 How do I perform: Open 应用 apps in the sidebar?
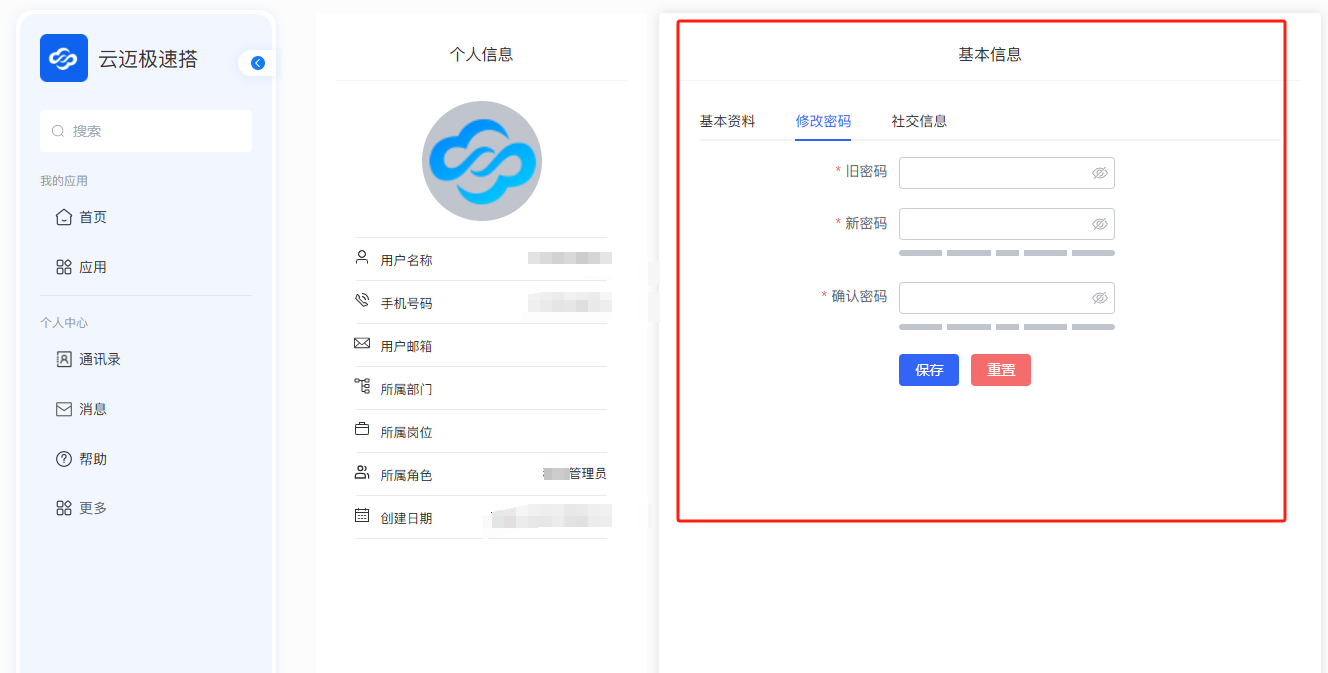(x=92, y=267)
